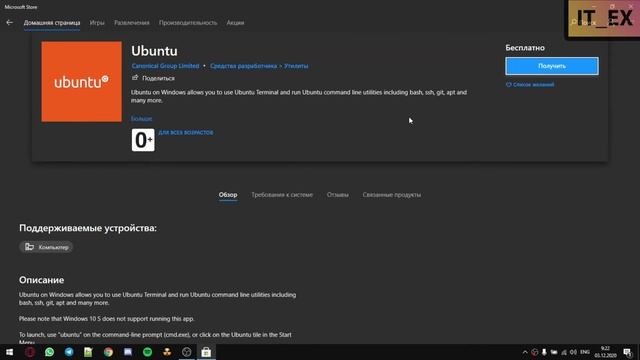
Task: Click the taskbar clock and date
Action: click(605, 352)
